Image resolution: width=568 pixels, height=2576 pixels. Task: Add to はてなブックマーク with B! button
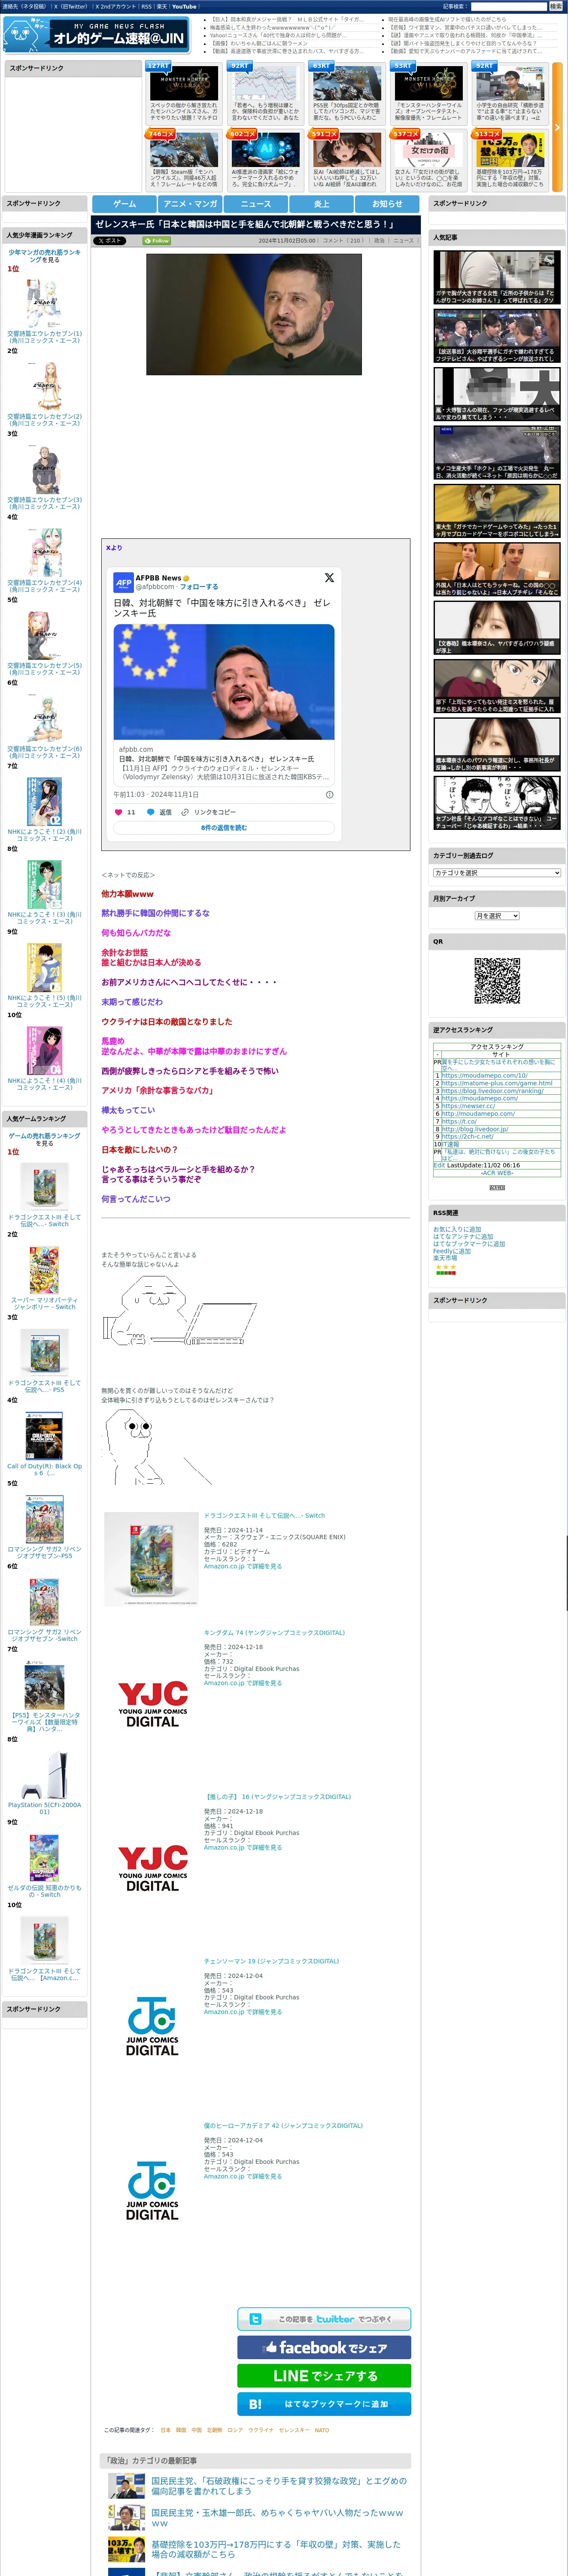[x=324, y=2403]
